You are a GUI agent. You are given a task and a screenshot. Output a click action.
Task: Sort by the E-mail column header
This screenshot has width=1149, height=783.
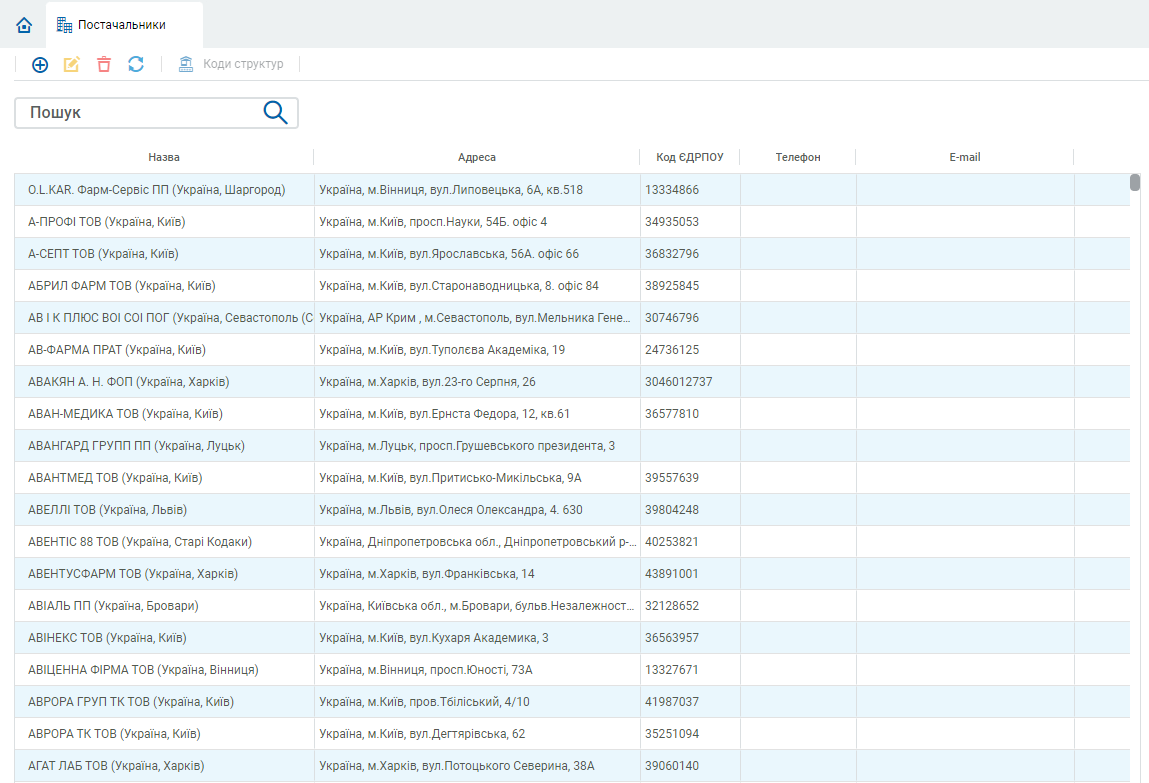tap(964, 157)
